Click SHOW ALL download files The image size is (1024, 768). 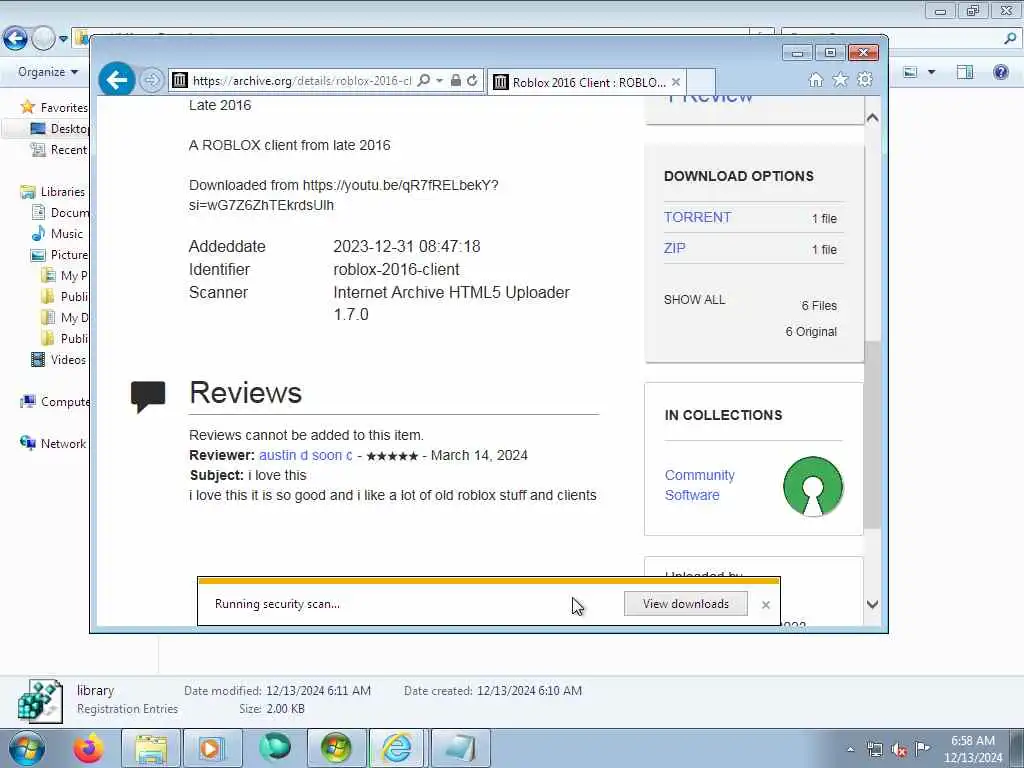(x=694, y=300)
